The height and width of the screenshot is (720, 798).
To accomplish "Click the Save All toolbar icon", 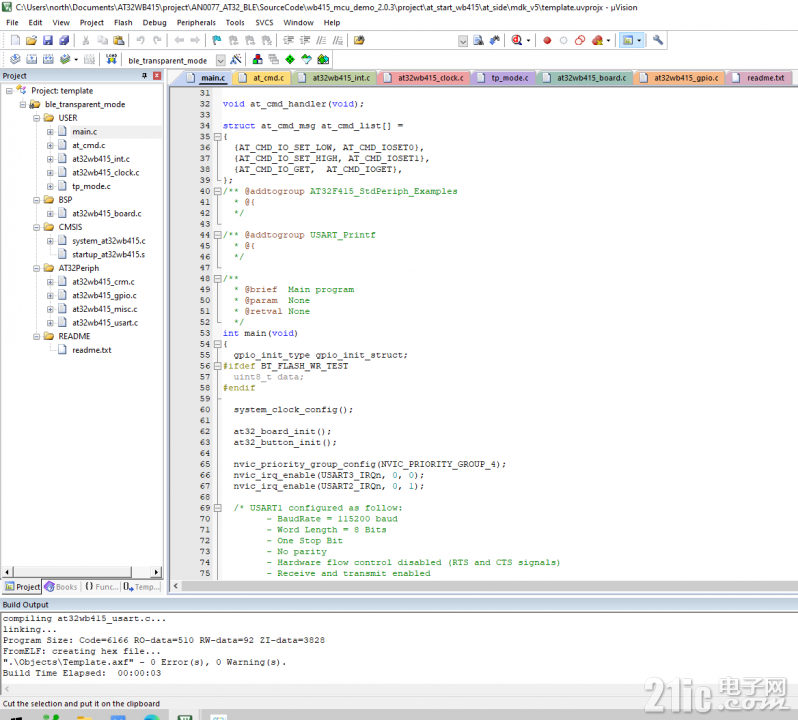I will pos(64,40).
